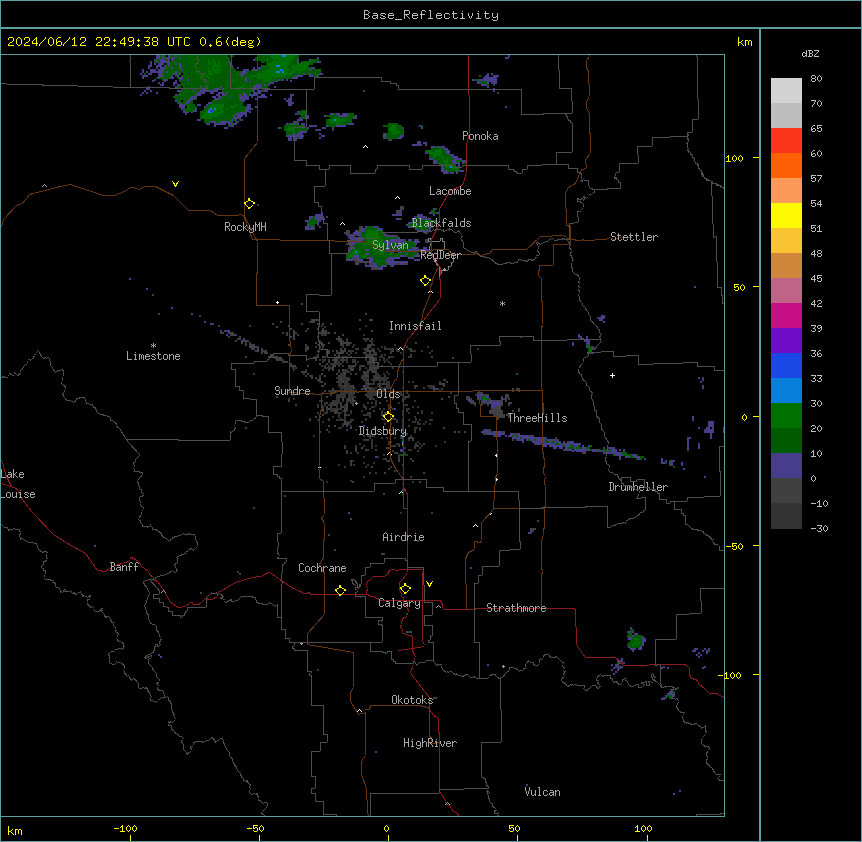862x842 pixels.
Task: Click the bottom-left km unit label
Action: coord(15,830)
